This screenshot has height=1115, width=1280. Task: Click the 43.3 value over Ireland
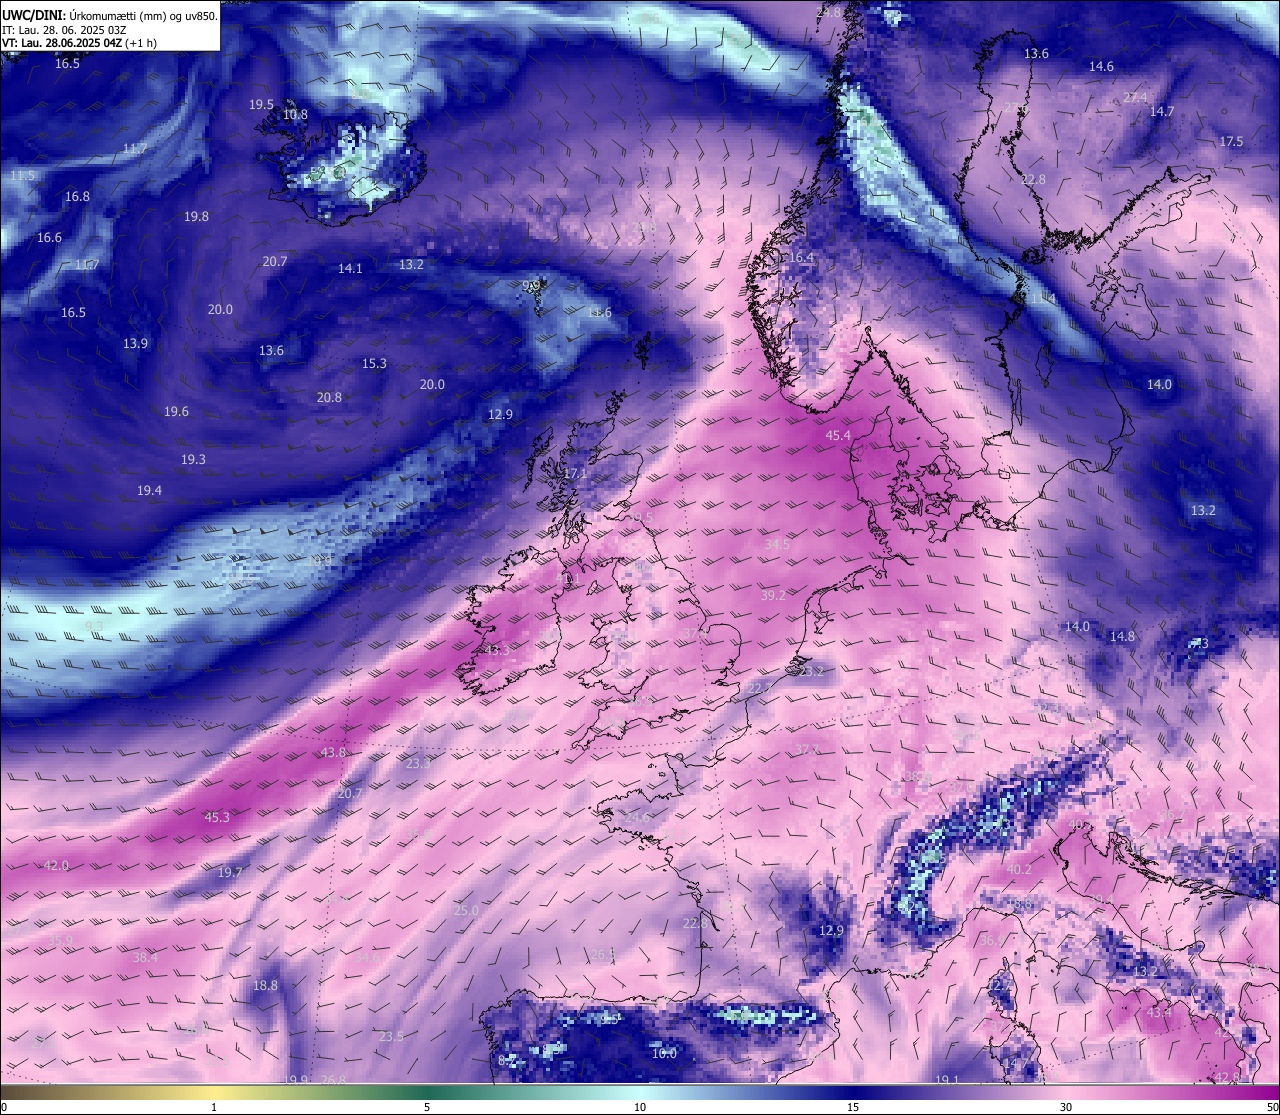point(497,651)
